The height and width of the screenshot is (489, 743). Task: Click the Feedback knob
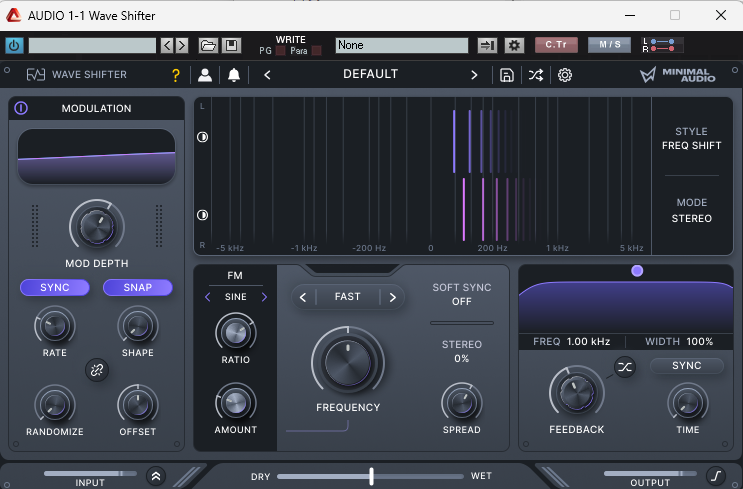pyautogui.click(x=577, y=392)
